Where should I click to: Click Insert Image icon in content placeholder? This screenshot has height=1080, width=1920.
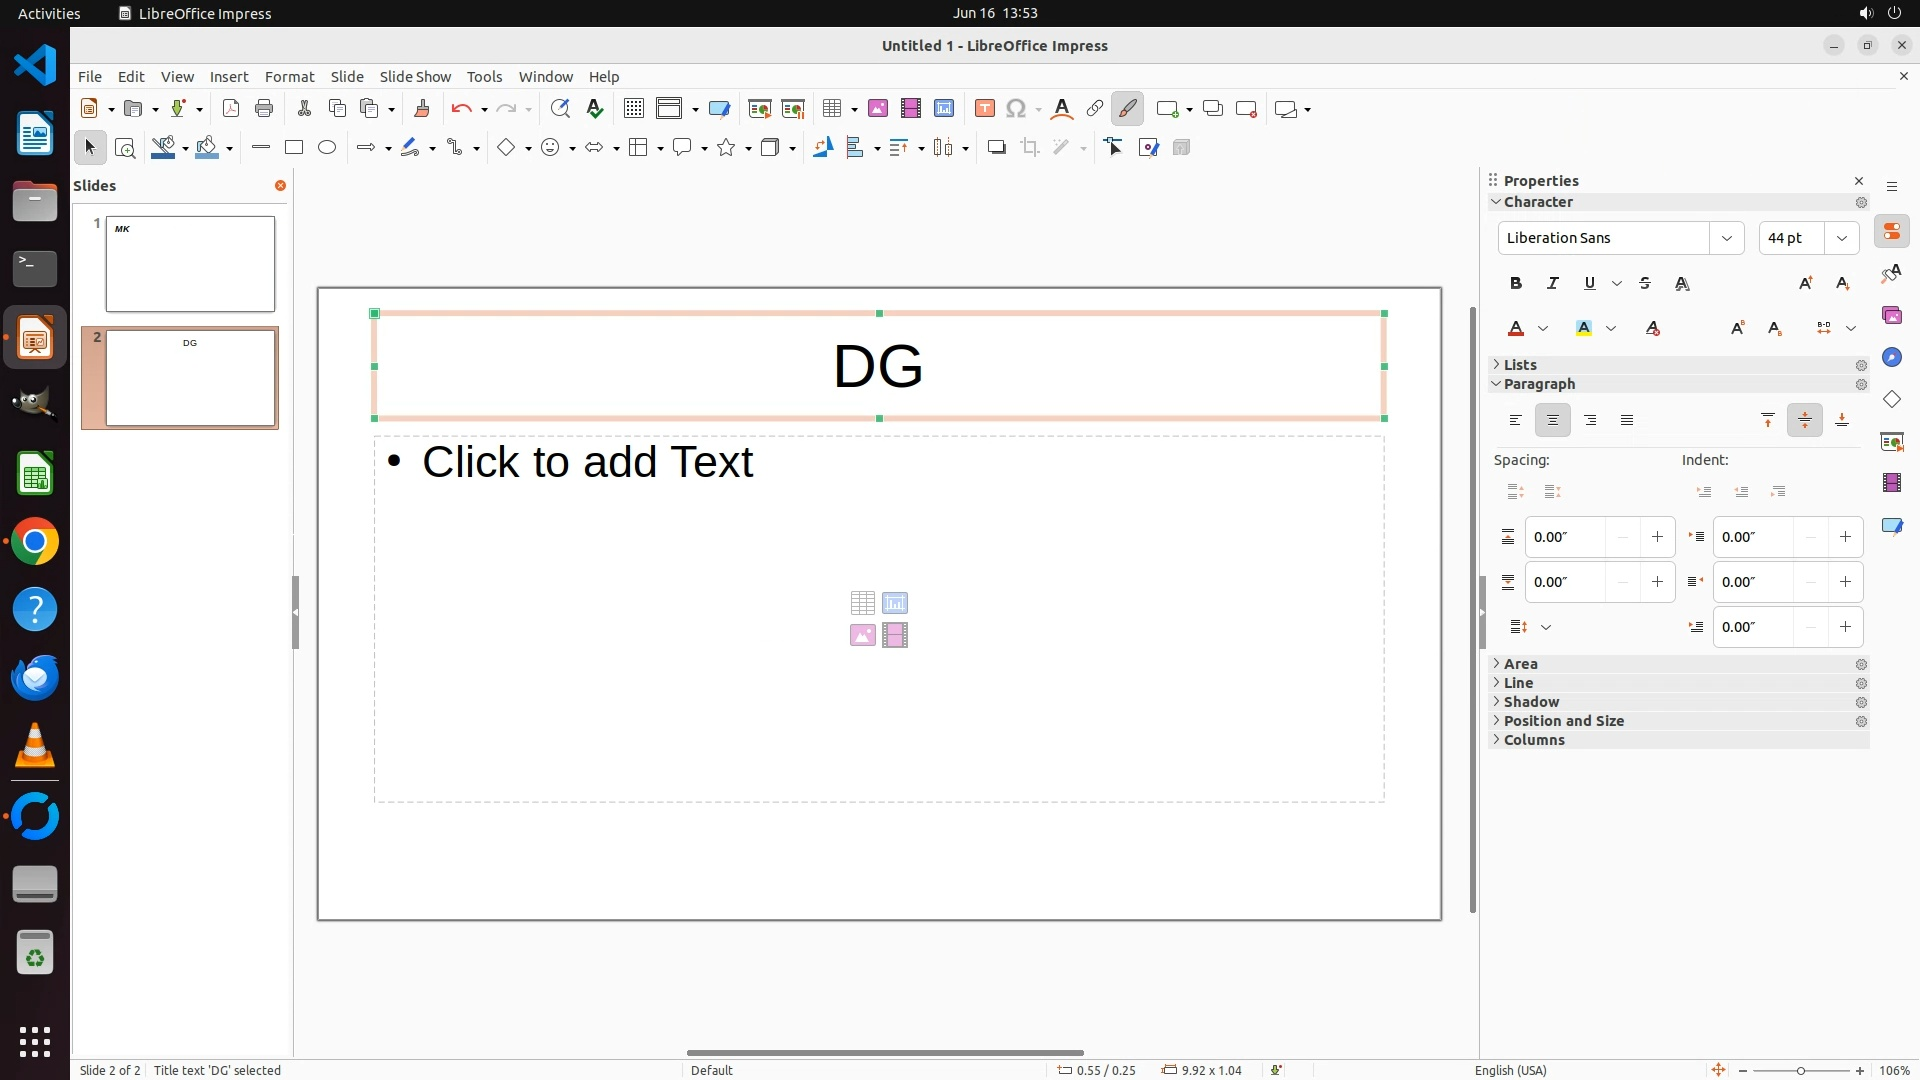863,636
